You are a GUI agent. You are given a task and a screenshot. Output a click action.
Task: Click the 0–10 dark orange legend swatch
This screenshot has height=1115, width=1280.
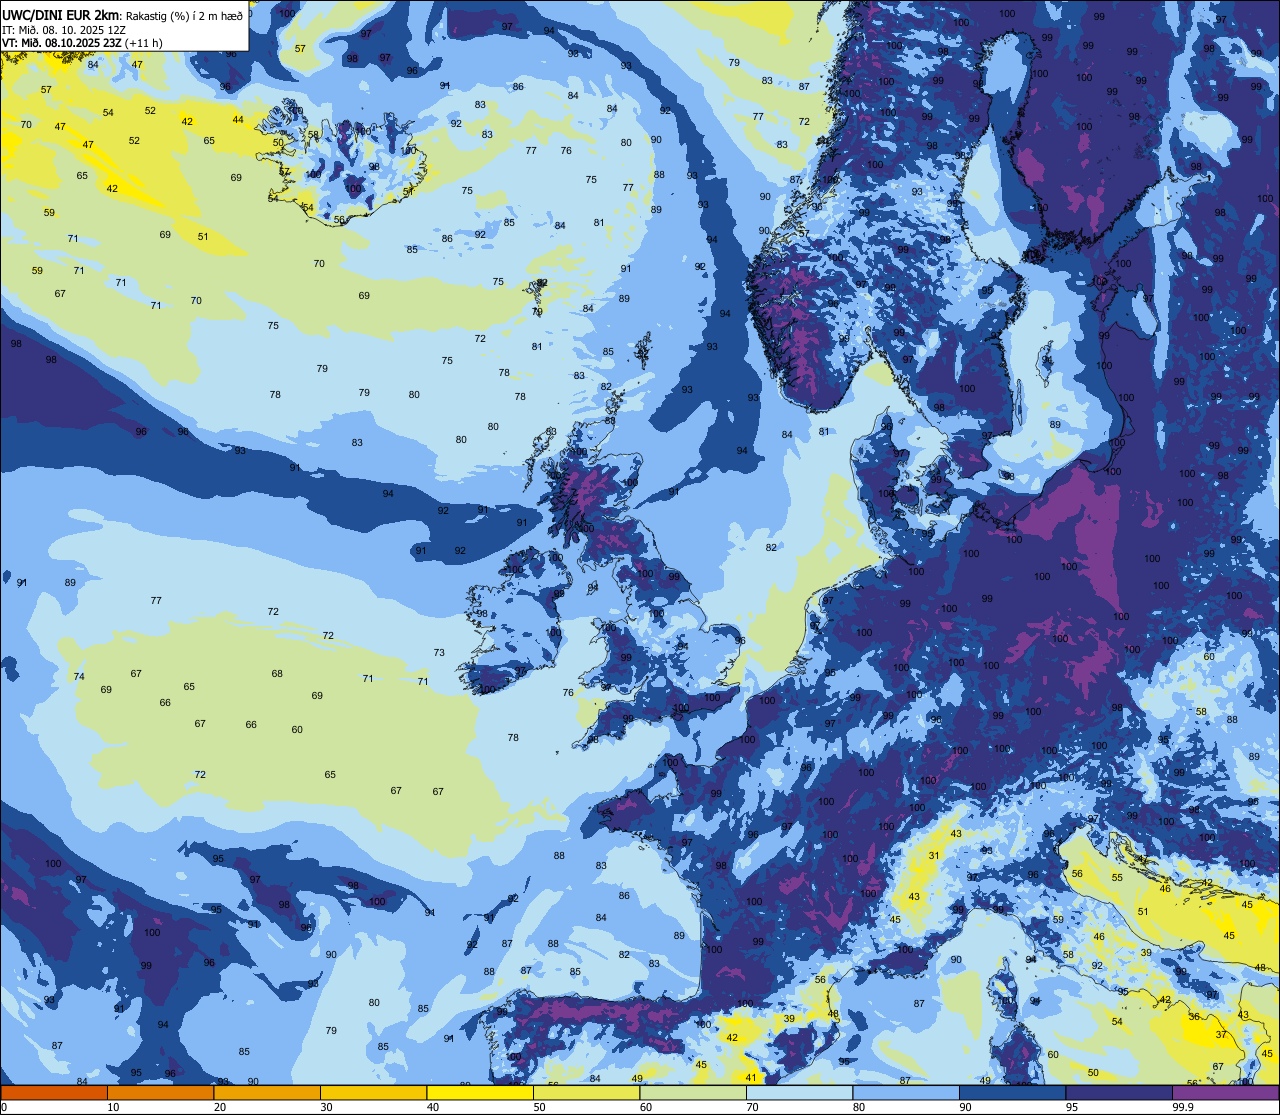click(x=54, y=1092)
